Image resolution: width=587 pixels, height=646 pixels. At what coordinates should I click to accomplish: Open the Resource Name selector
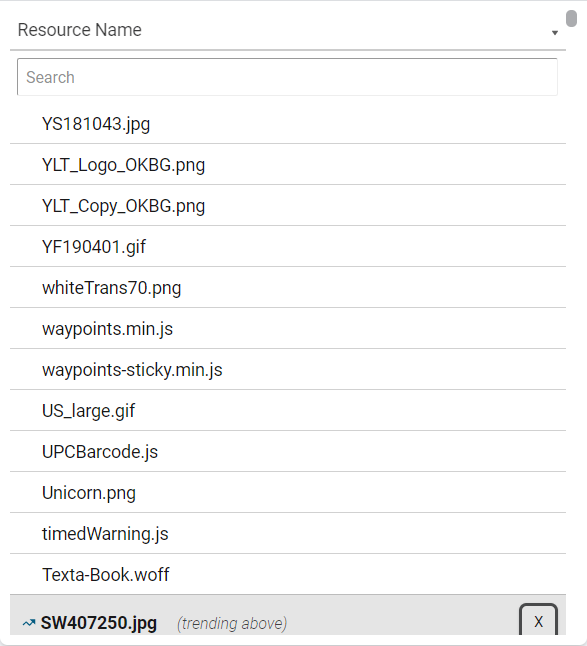coord(288,30)
